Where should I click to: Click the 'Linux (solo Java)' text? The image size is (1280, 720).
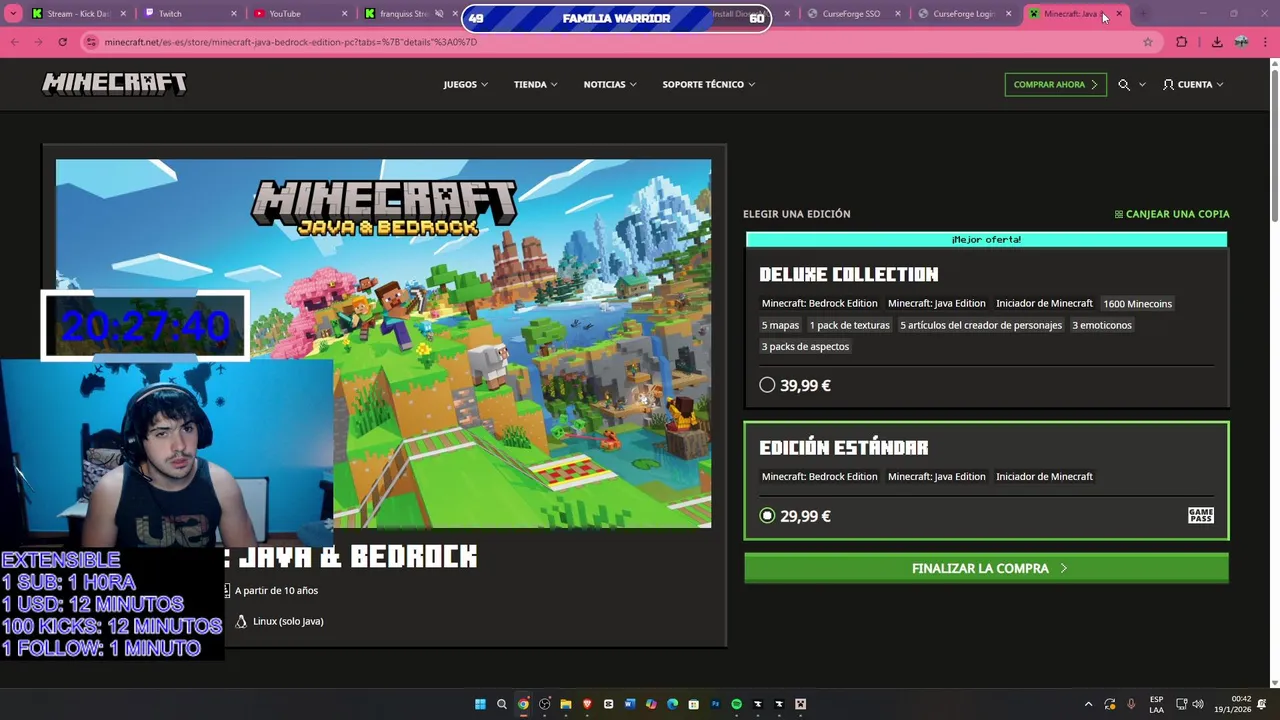288,621
